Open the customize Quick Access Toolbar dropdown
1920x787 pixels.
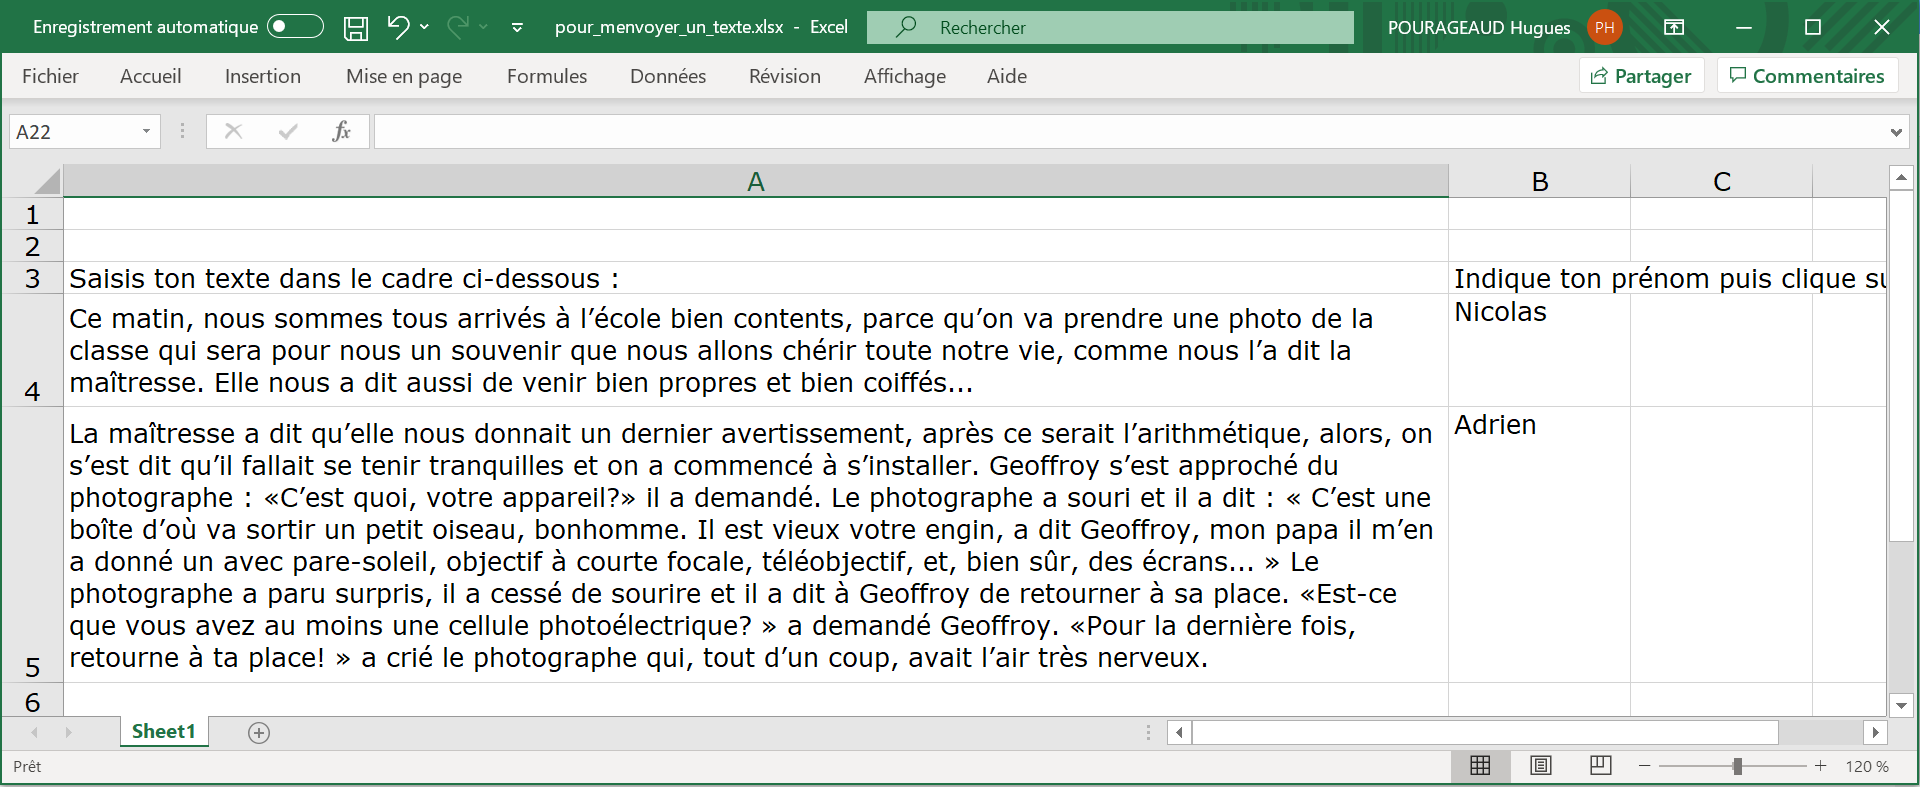tap(517, 27)
